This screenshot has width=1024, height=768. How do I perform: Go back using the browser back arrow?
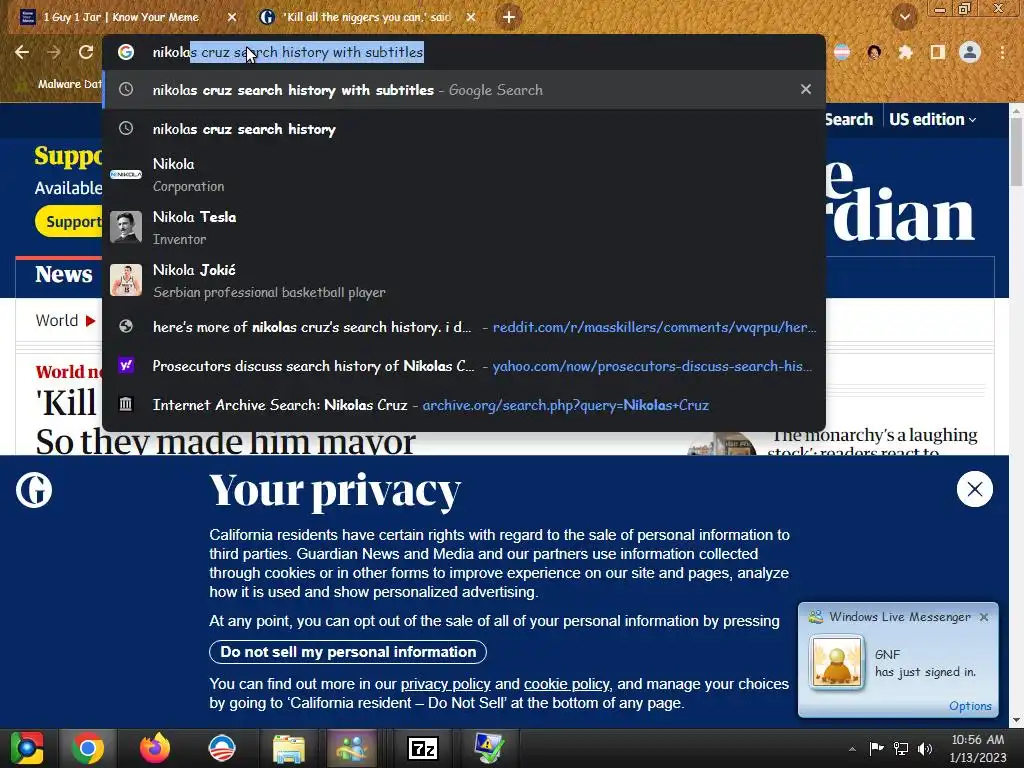click(x=22, y=52)
